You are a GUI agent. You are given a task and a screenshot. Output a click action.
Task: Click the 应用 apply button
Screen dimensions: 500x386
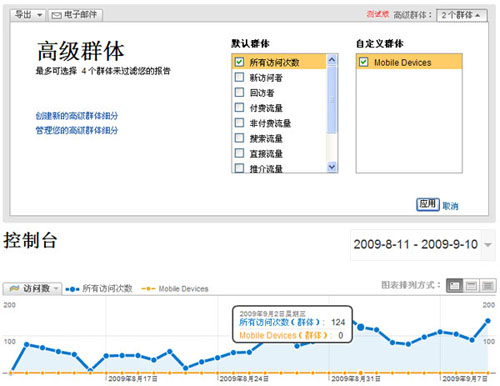pyautogui.click(x=428, y=204)
